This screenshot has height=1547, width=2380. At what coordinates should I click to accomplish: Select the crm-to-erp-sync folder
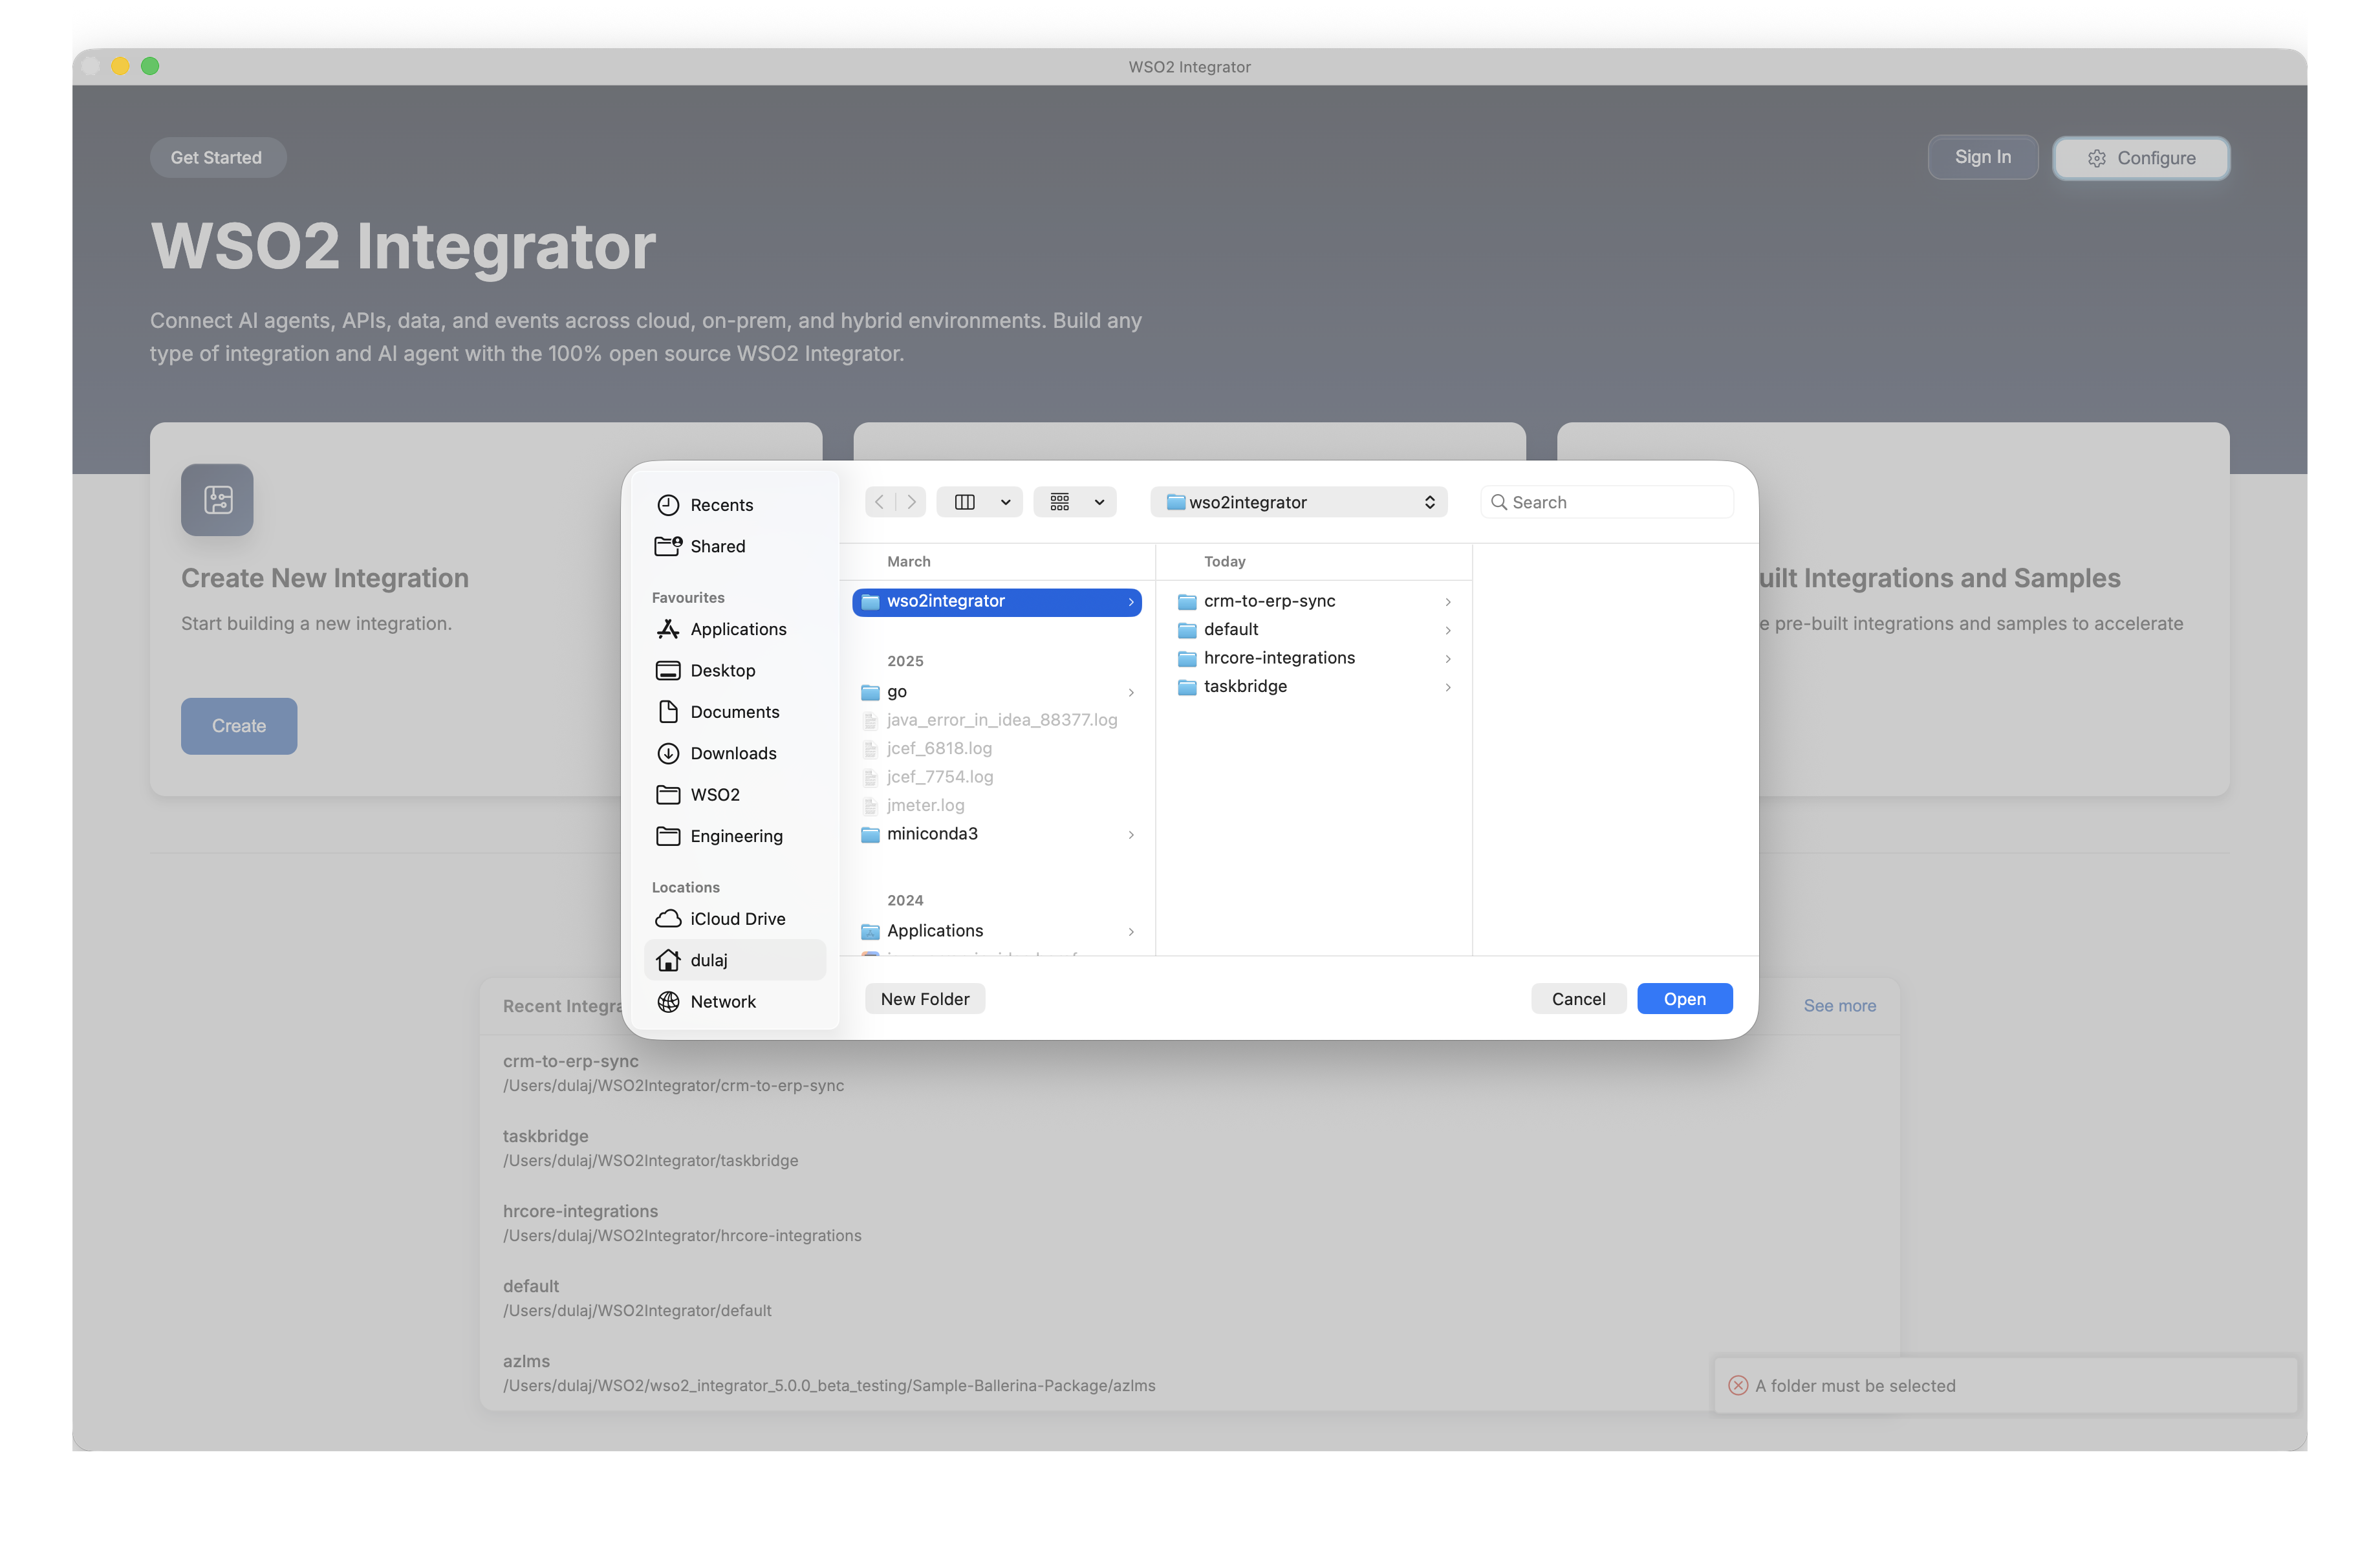(x=1314, y=601)
